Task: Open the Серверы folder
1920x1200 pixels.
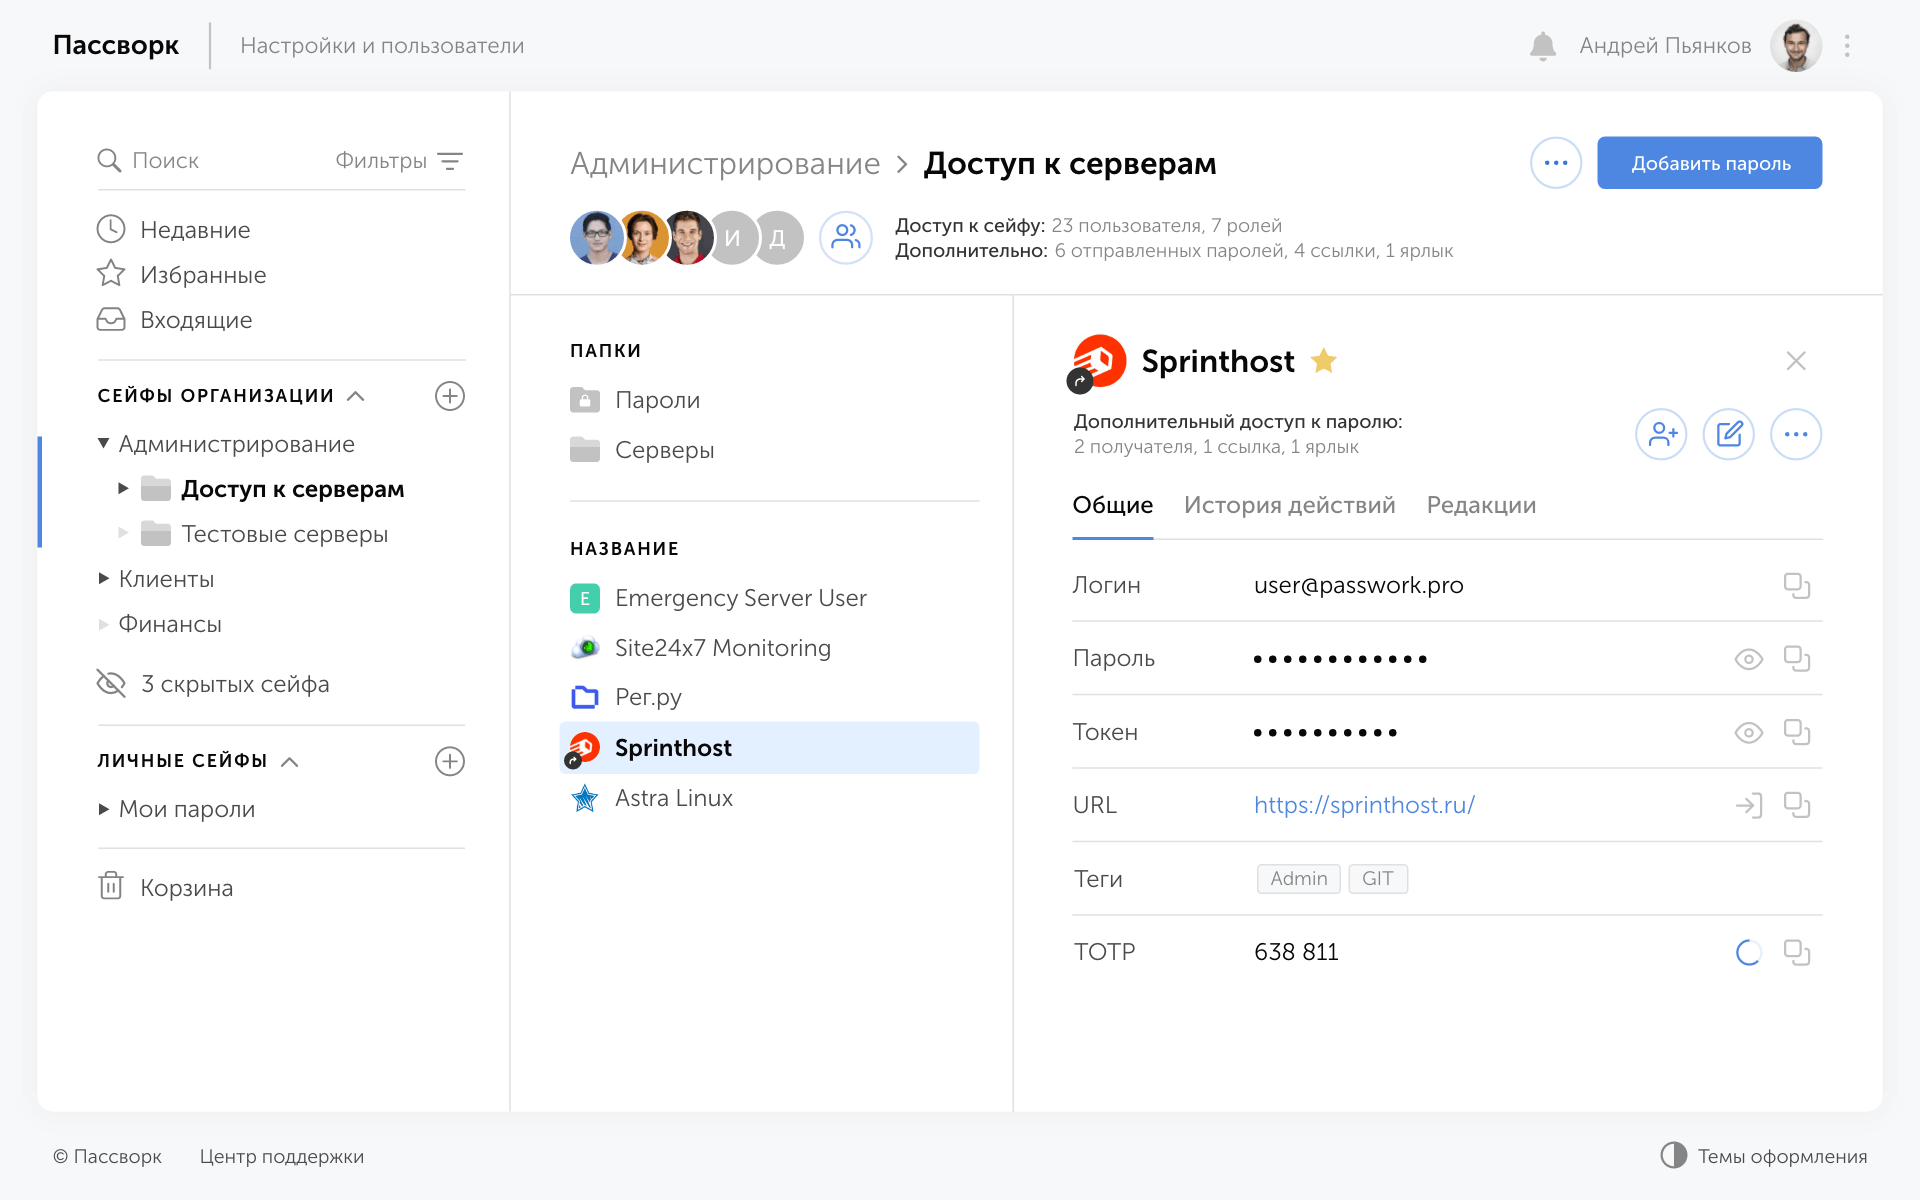Action: 642,450
